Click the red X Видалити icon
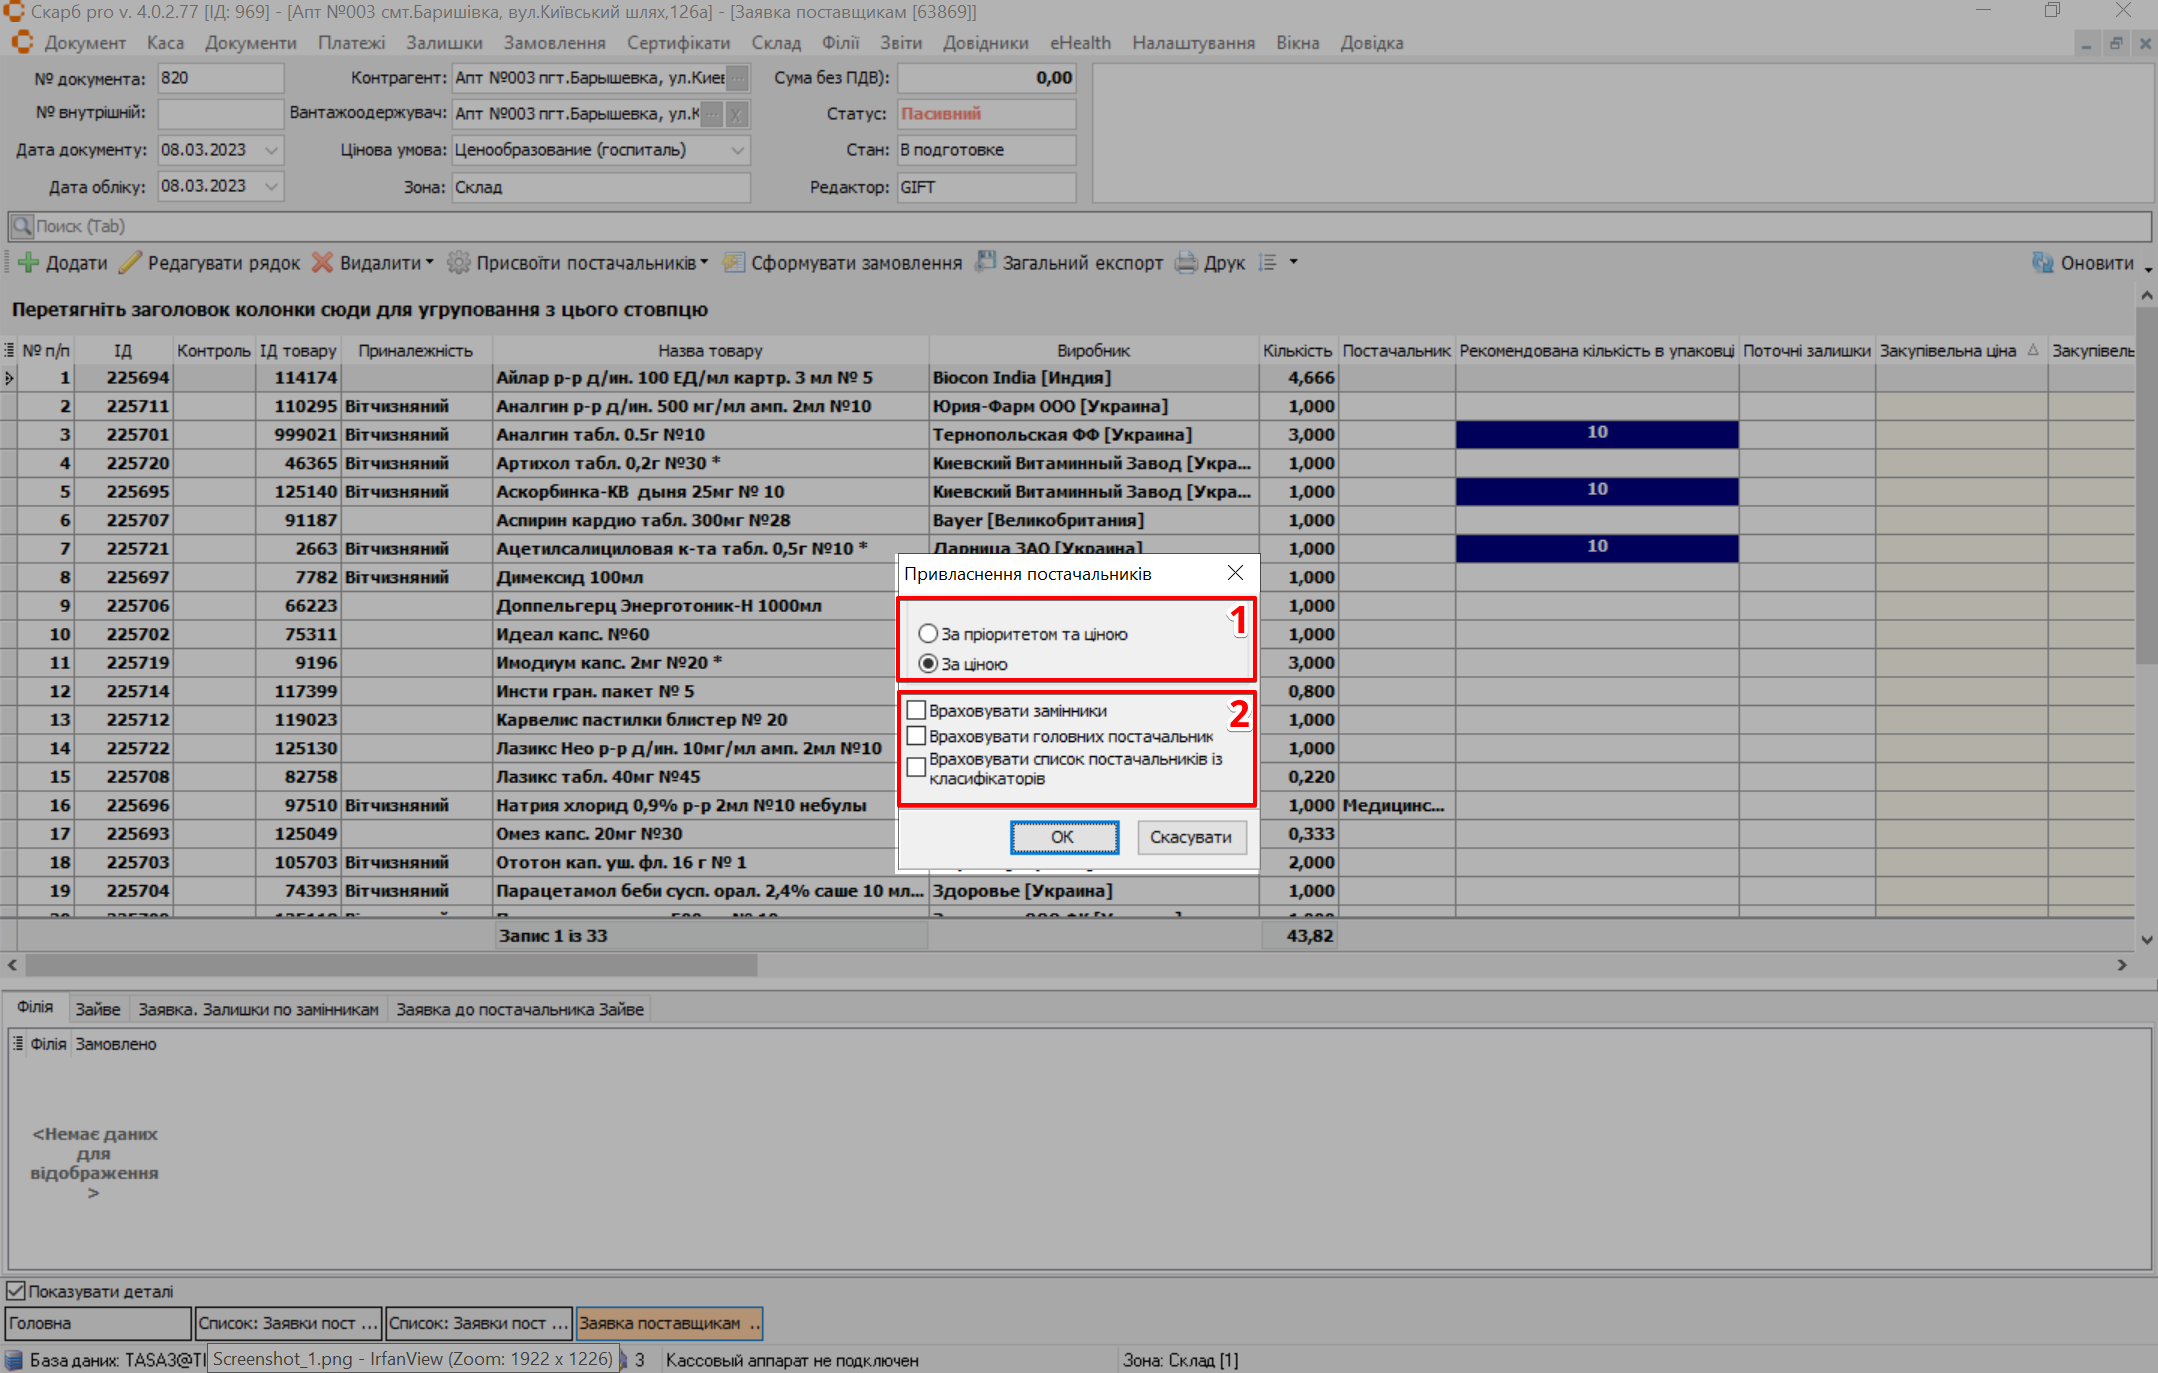2158x1373 pixels. tap(322, 263)
